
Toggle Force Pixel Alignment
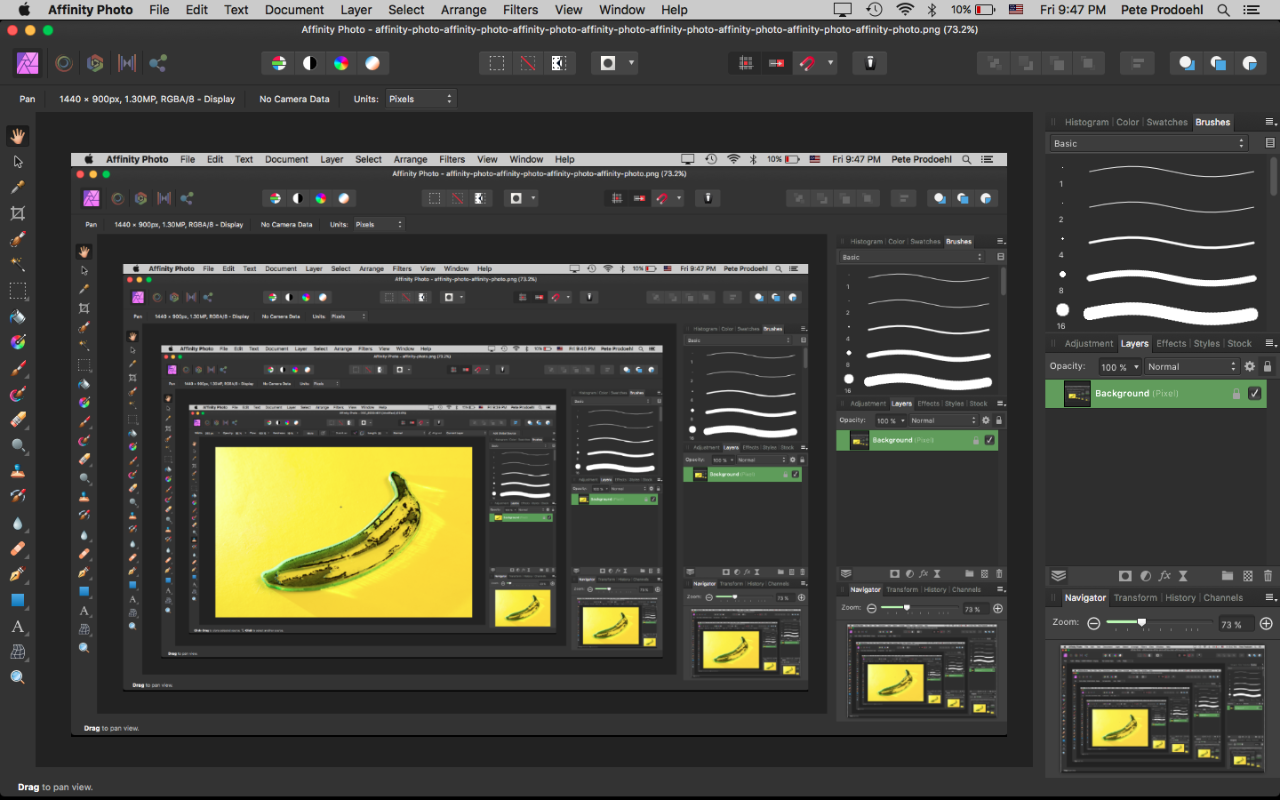[745, 63]
